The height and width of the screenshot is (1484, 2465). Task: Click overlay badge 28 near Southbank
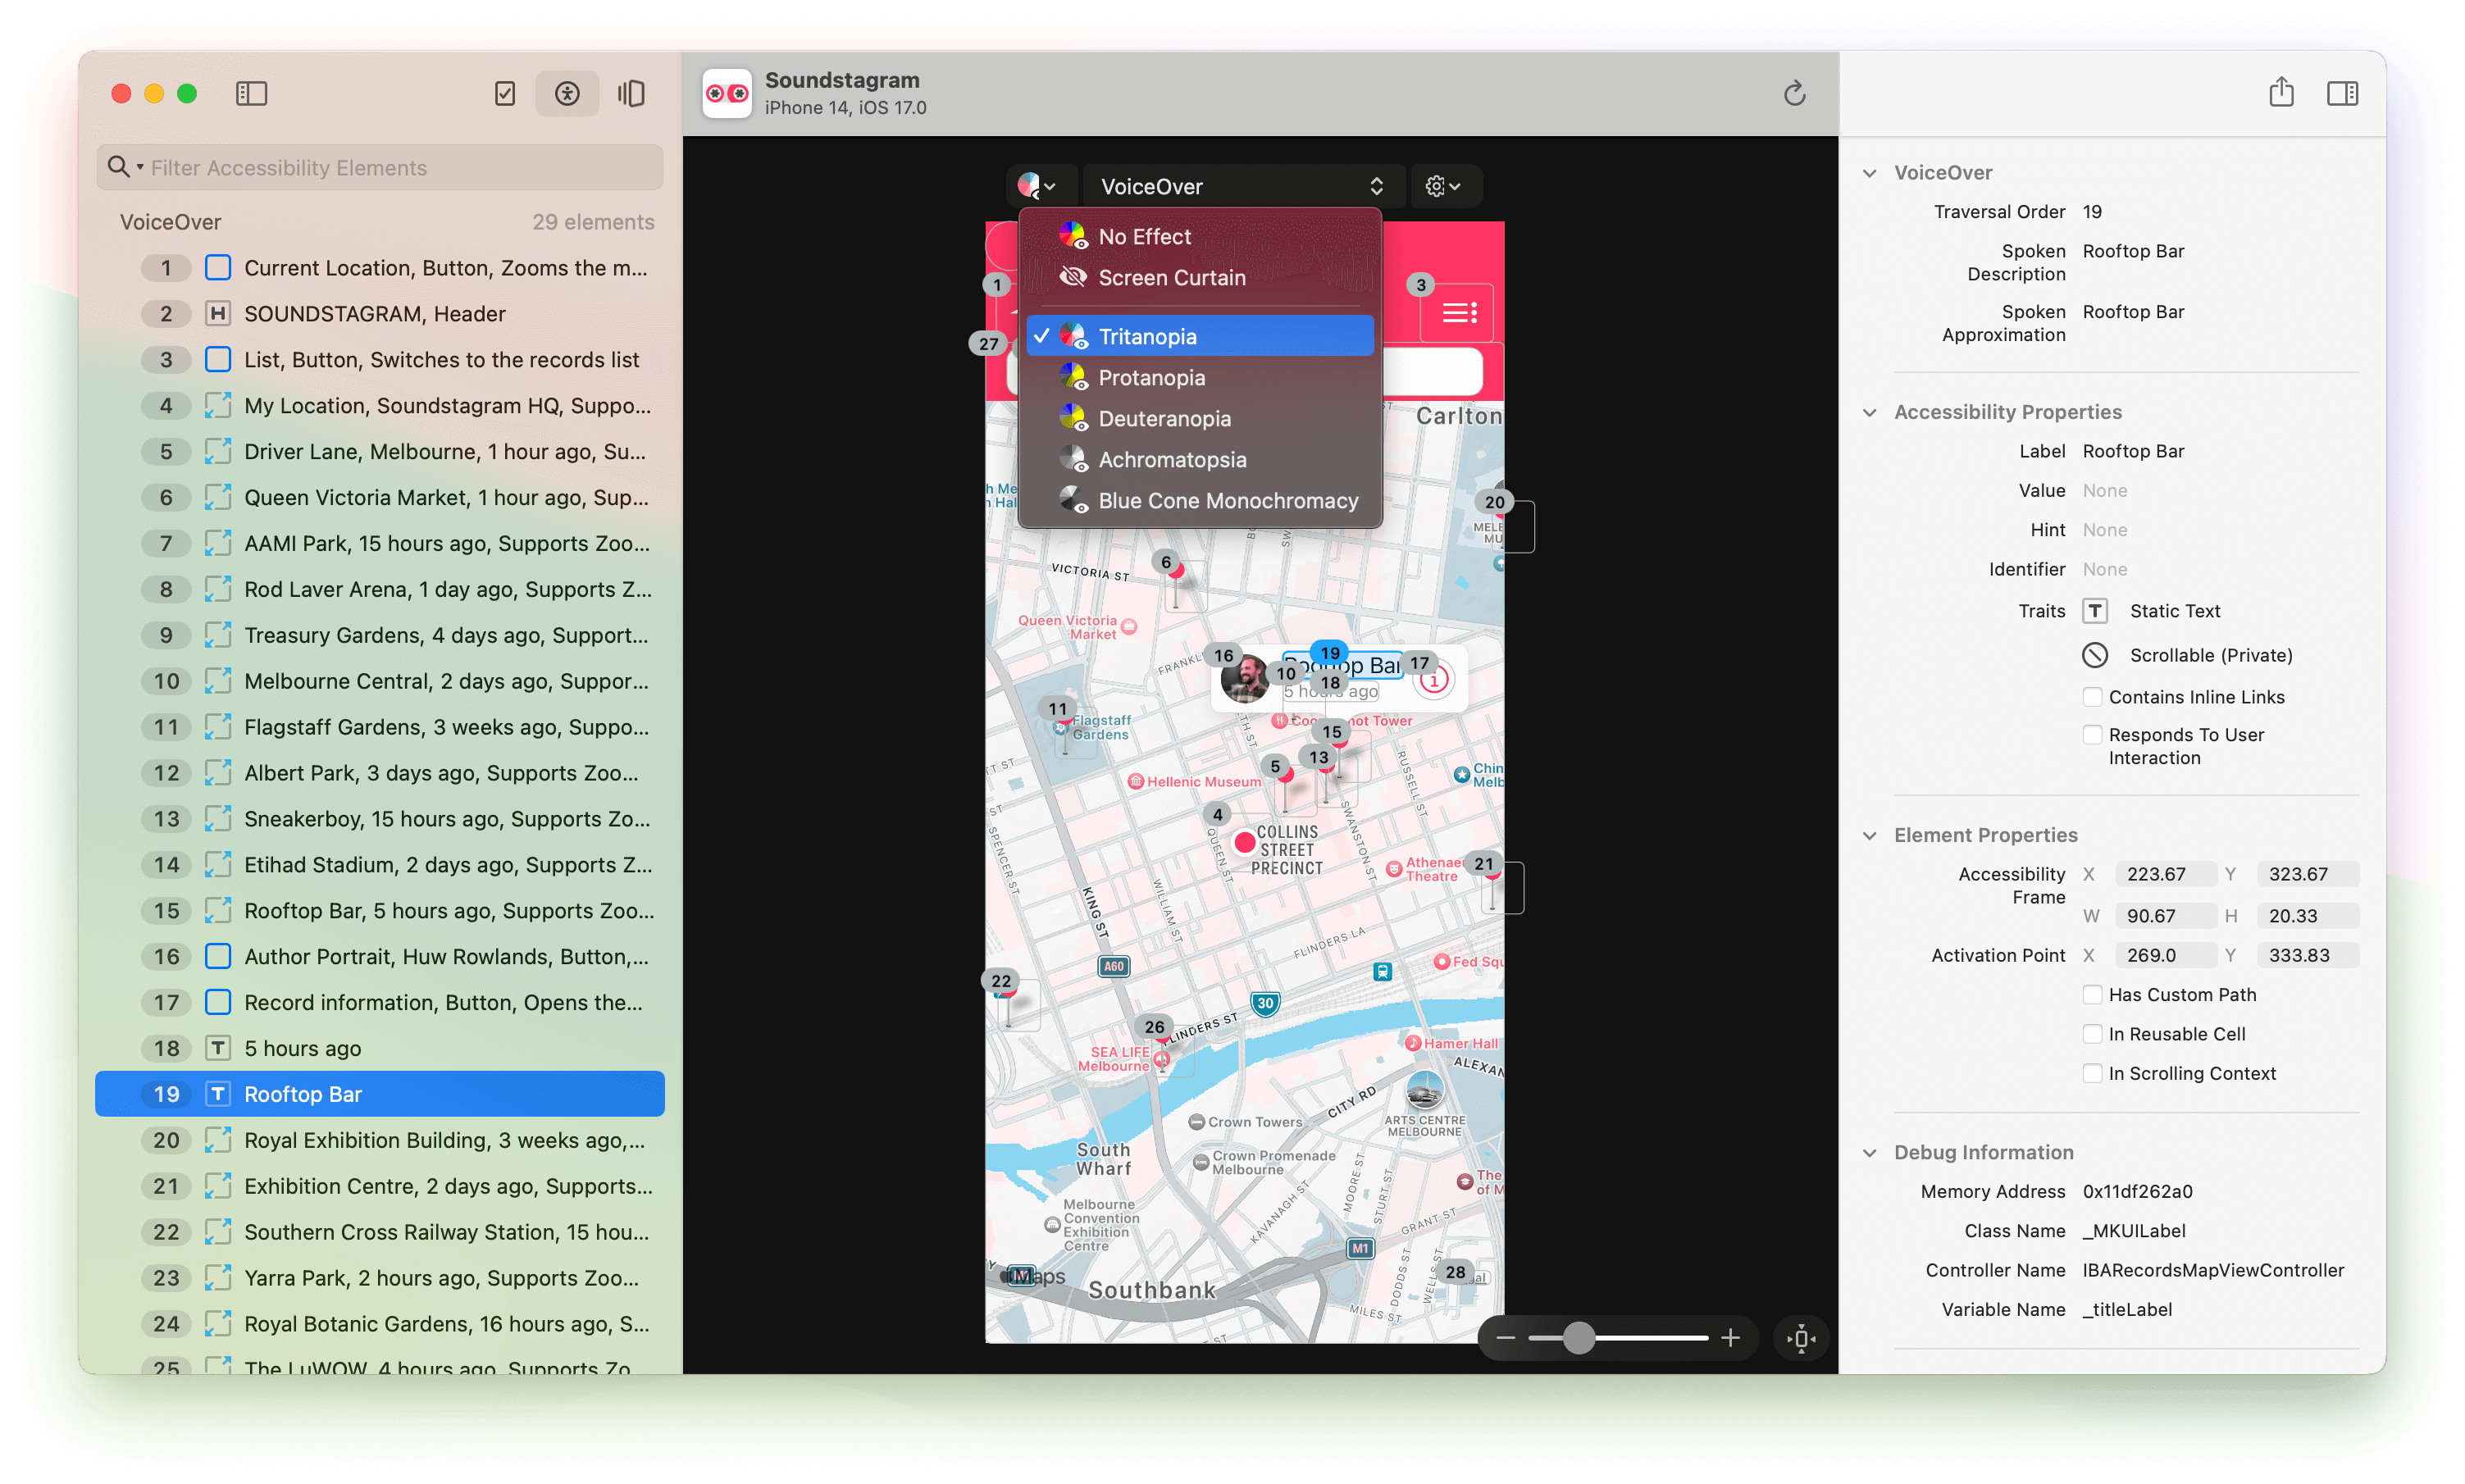tap(1455, 1272)
